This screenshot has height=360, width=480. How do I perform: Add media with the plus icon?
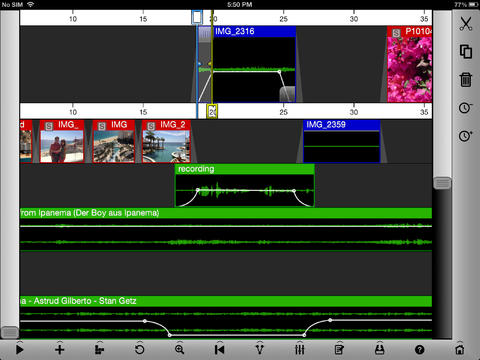60,350
